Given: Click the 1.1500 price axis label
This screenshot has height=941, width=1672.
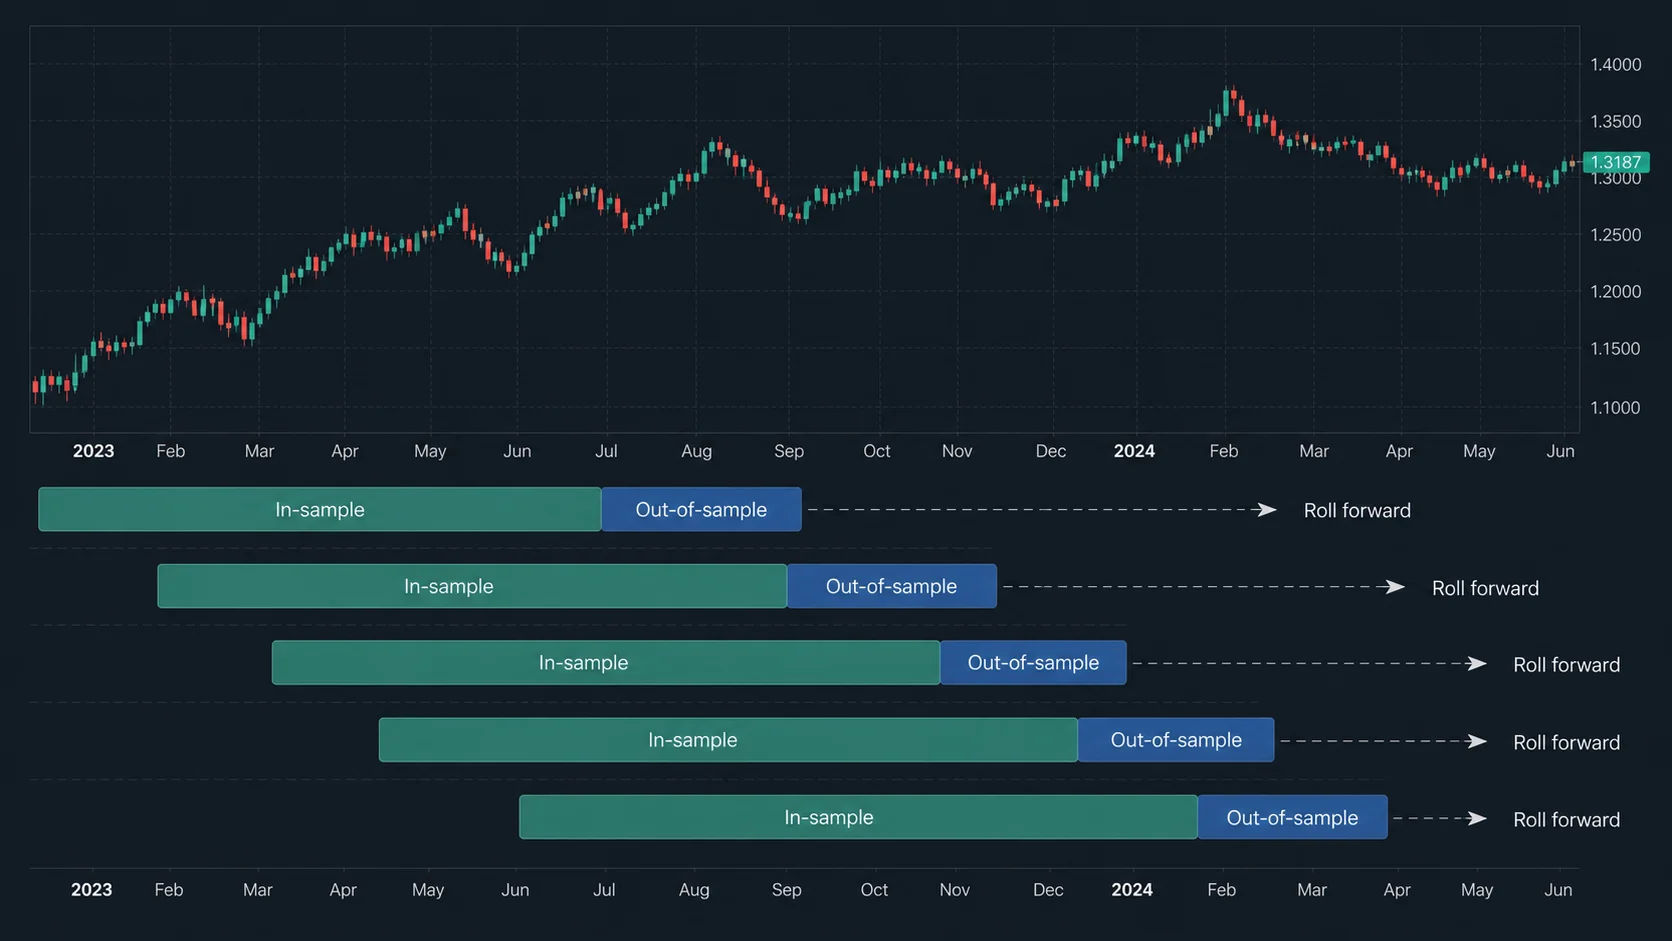Looking at the screenshot, I should tap(1616, 349).
